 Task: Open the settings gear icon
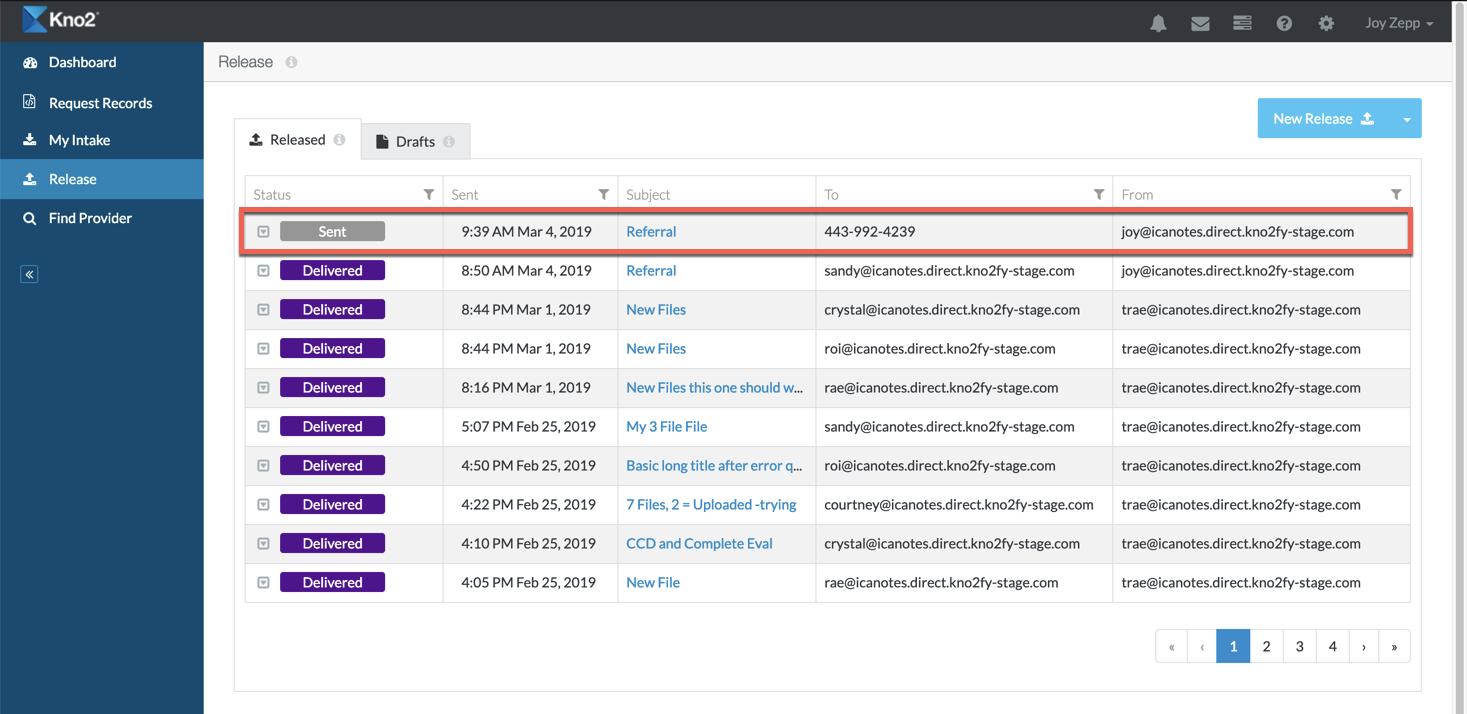pyautogui.click(x=1326, y=23)
